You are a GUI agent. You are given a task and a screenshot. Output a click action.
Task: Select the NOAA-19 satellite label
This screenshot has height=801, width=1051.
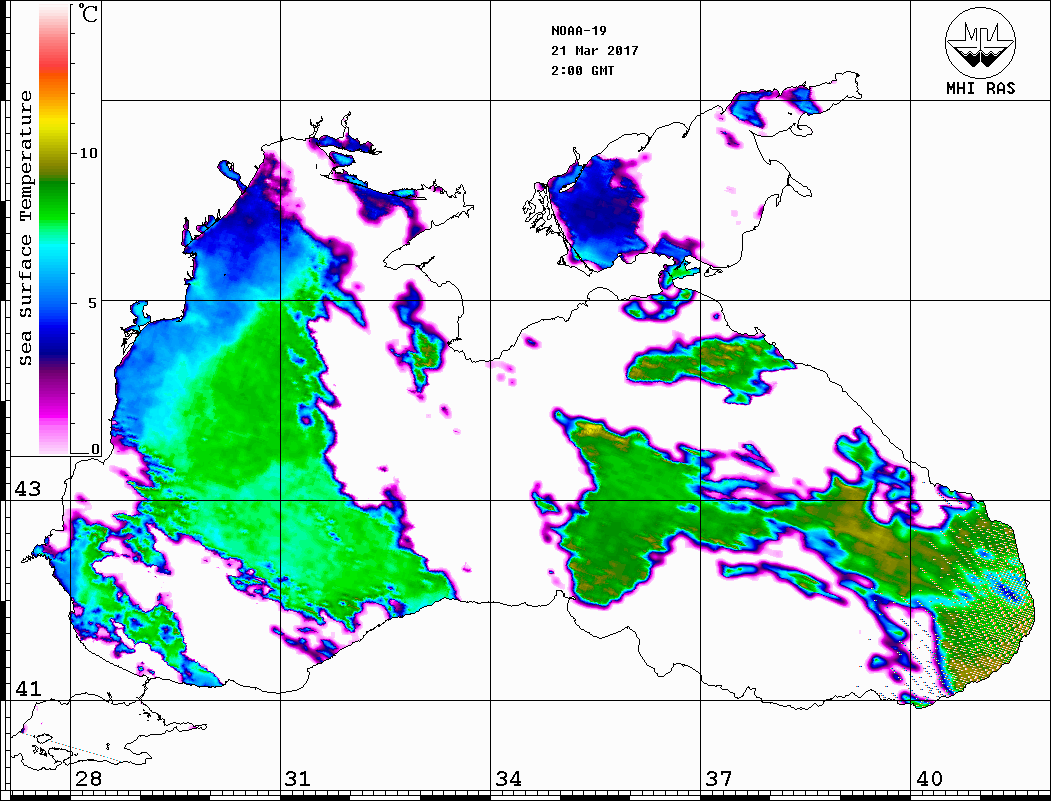pyautogui.click(x=579, y=31)
